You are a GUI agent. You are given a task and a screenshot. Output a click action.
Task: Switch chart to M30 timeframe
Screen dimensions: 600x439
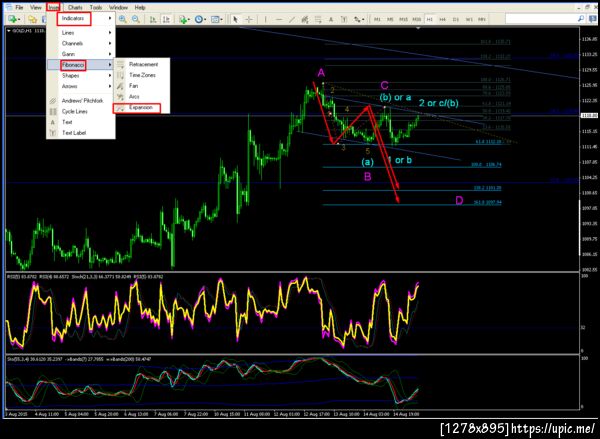coord(417,19)
